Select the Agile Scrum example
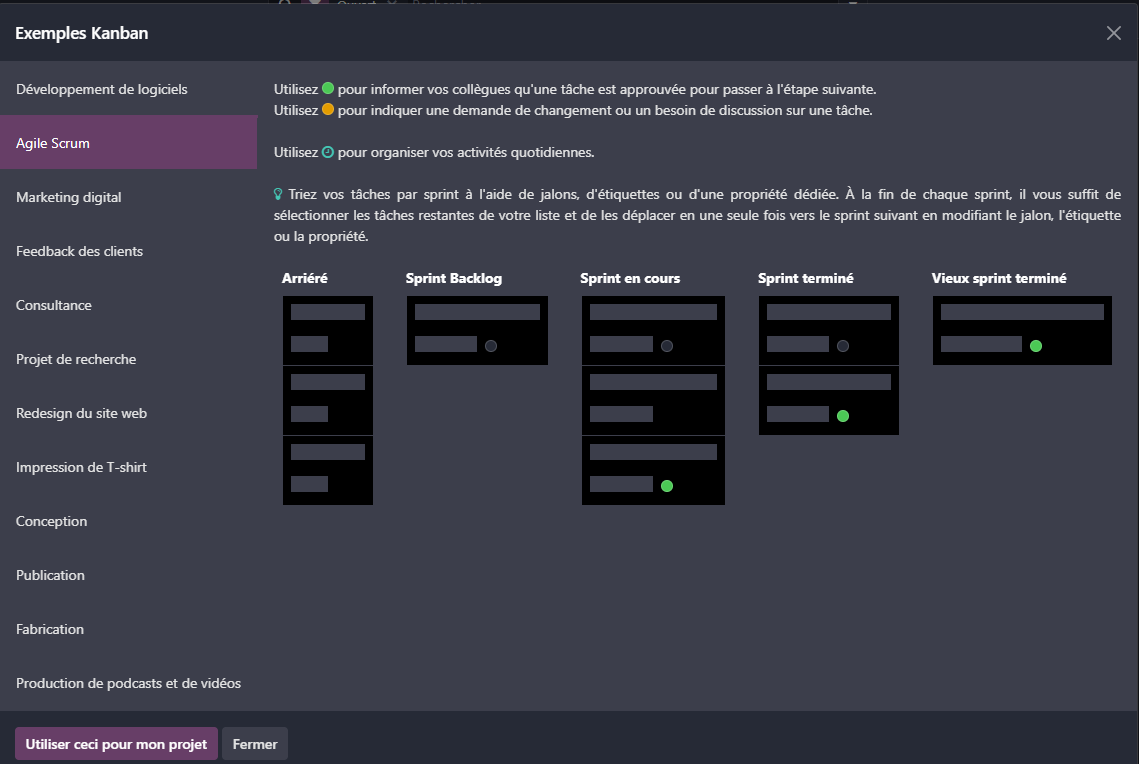 (x=53, y=143)
